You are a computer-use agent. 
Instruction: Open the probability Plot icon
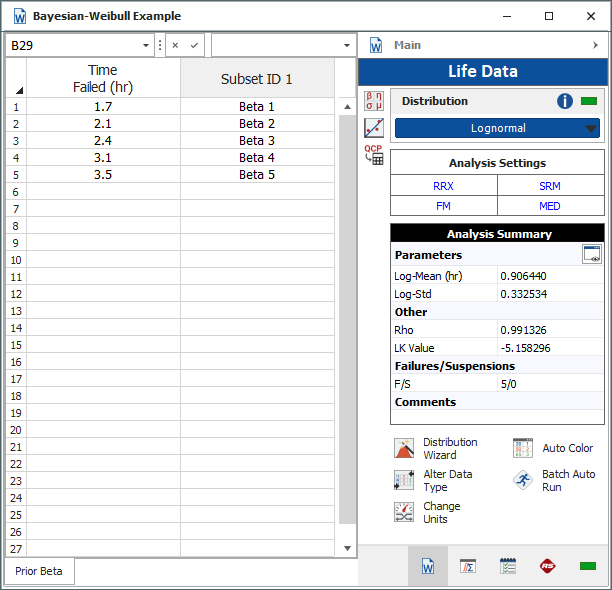374,127
